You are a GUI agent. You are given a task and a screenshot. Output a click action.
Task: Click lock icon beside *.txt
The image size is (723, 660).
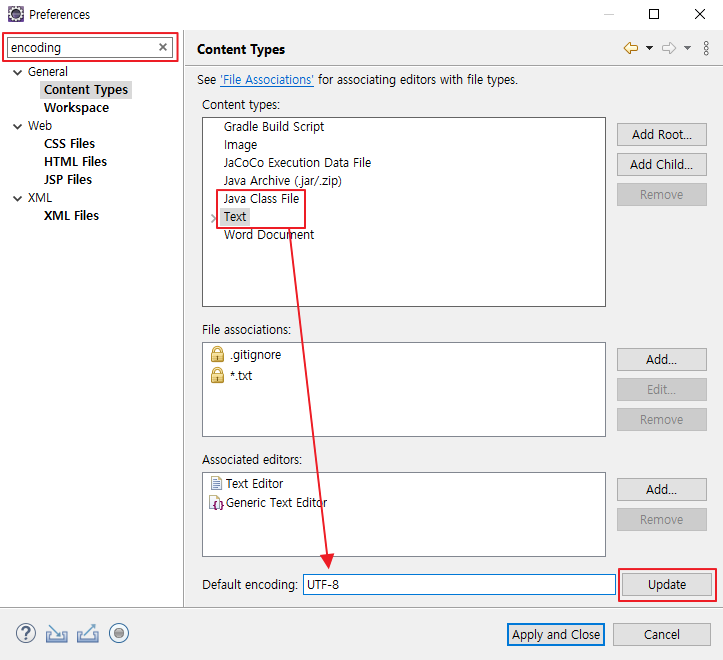pos(217,375)
